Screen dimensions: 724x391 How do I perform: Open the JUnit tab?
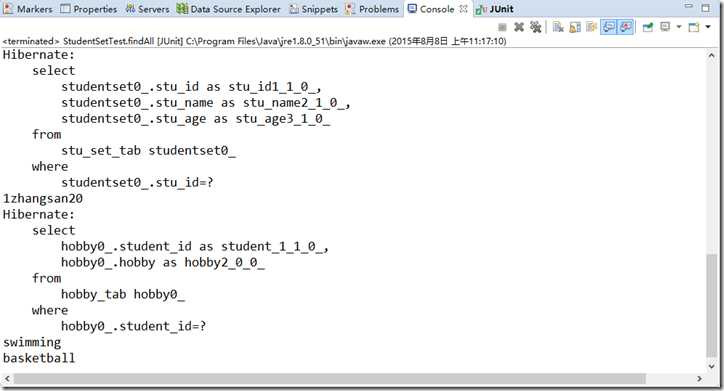[495, 9]
